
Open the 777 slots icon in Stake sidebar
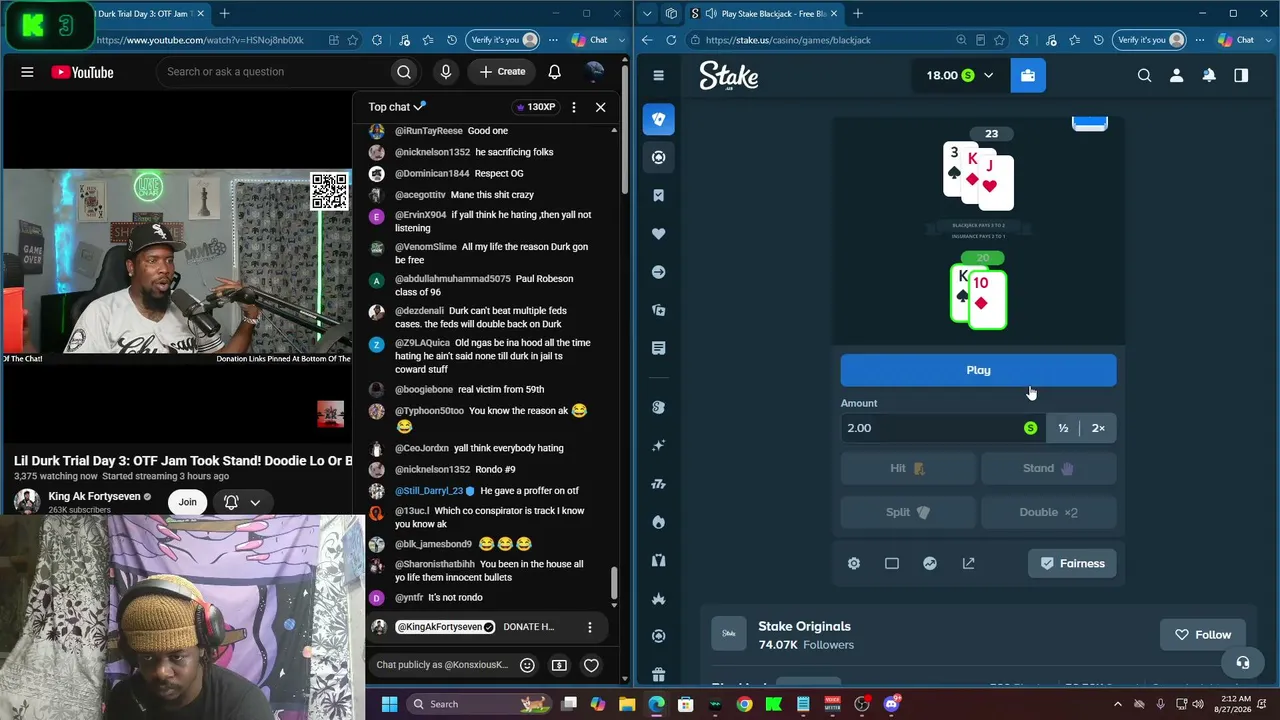point(658,484)
